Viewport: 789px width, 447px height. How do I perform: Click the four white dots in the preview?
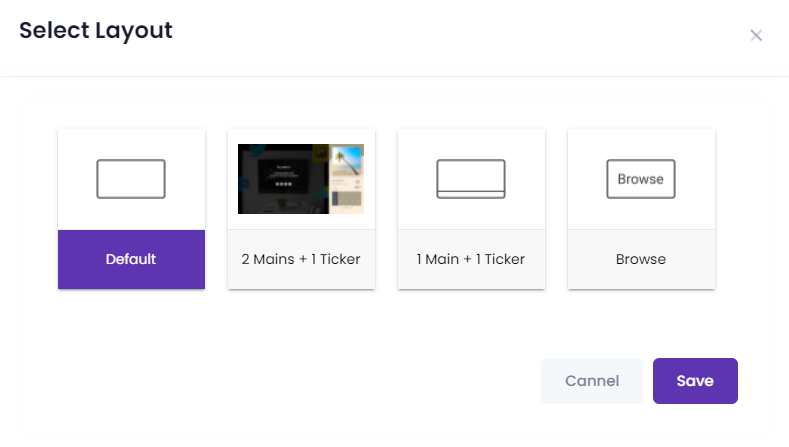(x=284, y=184)
